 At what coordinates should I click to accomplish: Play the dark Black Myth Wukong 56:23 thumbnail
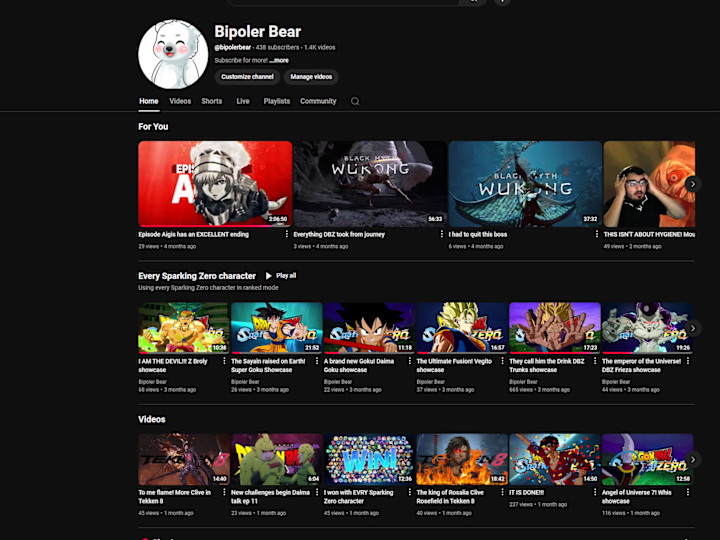[x=370, y=184]
